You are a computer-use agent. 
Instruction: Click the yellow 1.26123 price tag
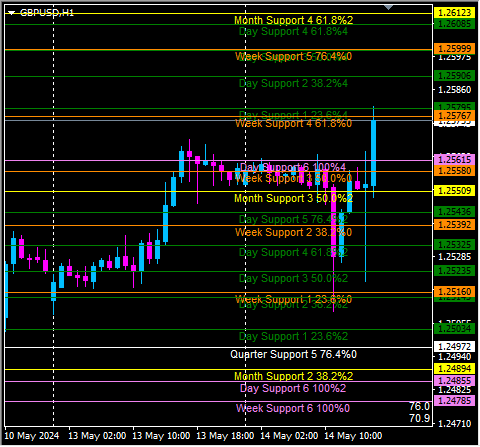[x=455, y=13]
